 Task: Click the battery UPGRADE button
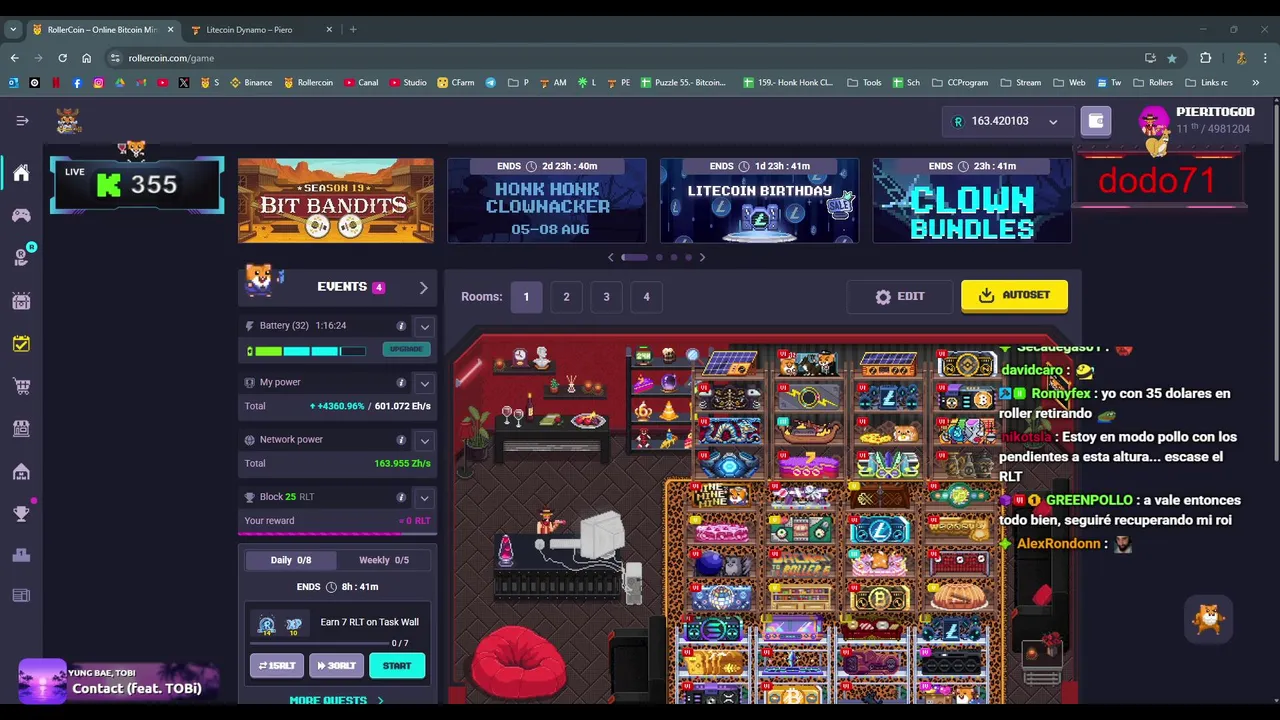coord(406,349)
